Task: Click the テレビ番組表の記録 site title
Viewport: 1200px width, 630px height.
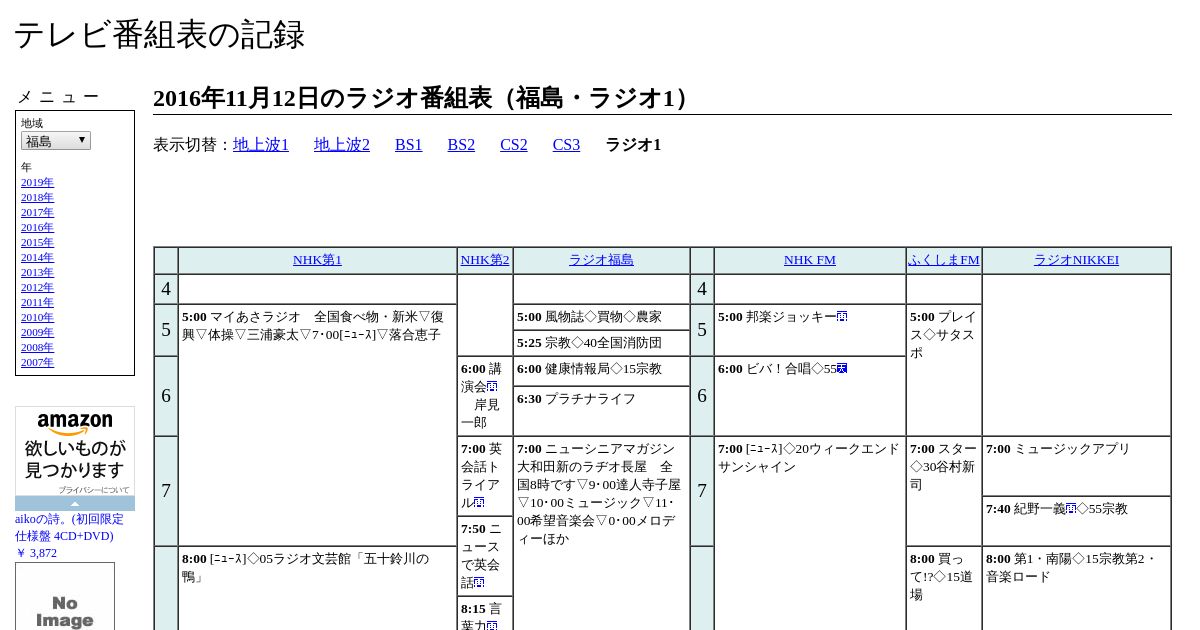Action: pos(159,35)
